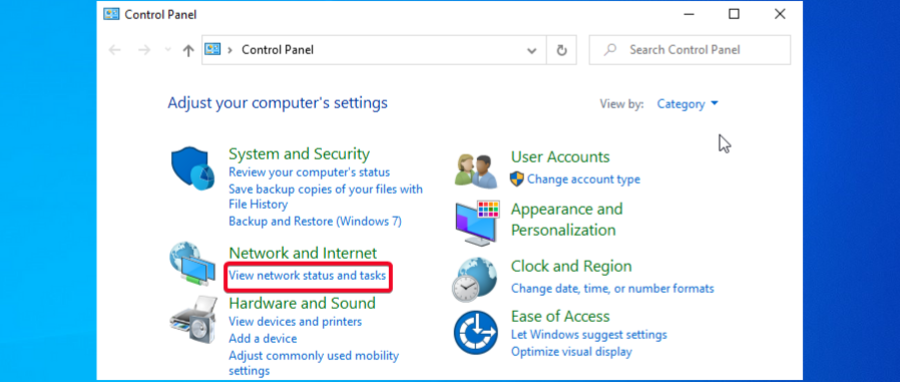Image resolution: width=900 pixels, height=382 pixels.
Task: Refresh the Control Panel view
Action: point(562,50)
